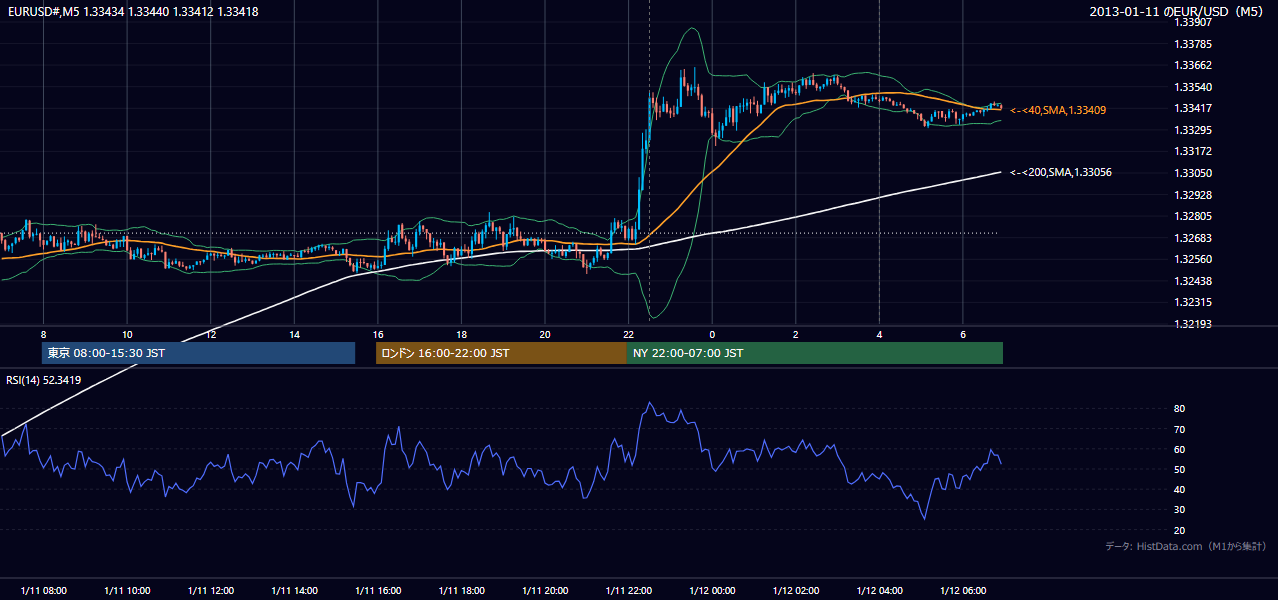Click bottom time label 1/11 16:00
The height and width of the screenshot is (600, 1278).
(378, 591)
